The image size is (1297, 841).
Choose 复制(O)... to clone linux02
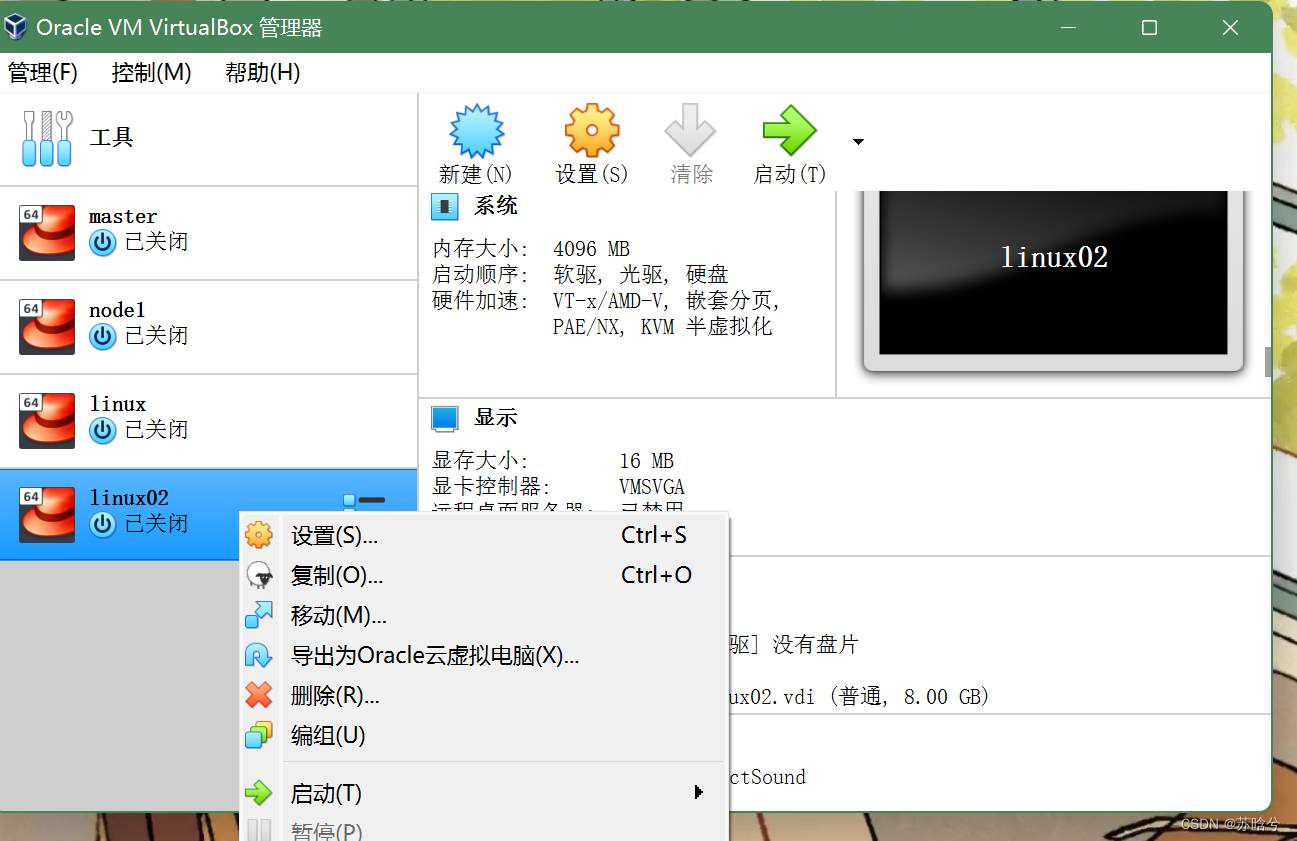click(485, 576)
